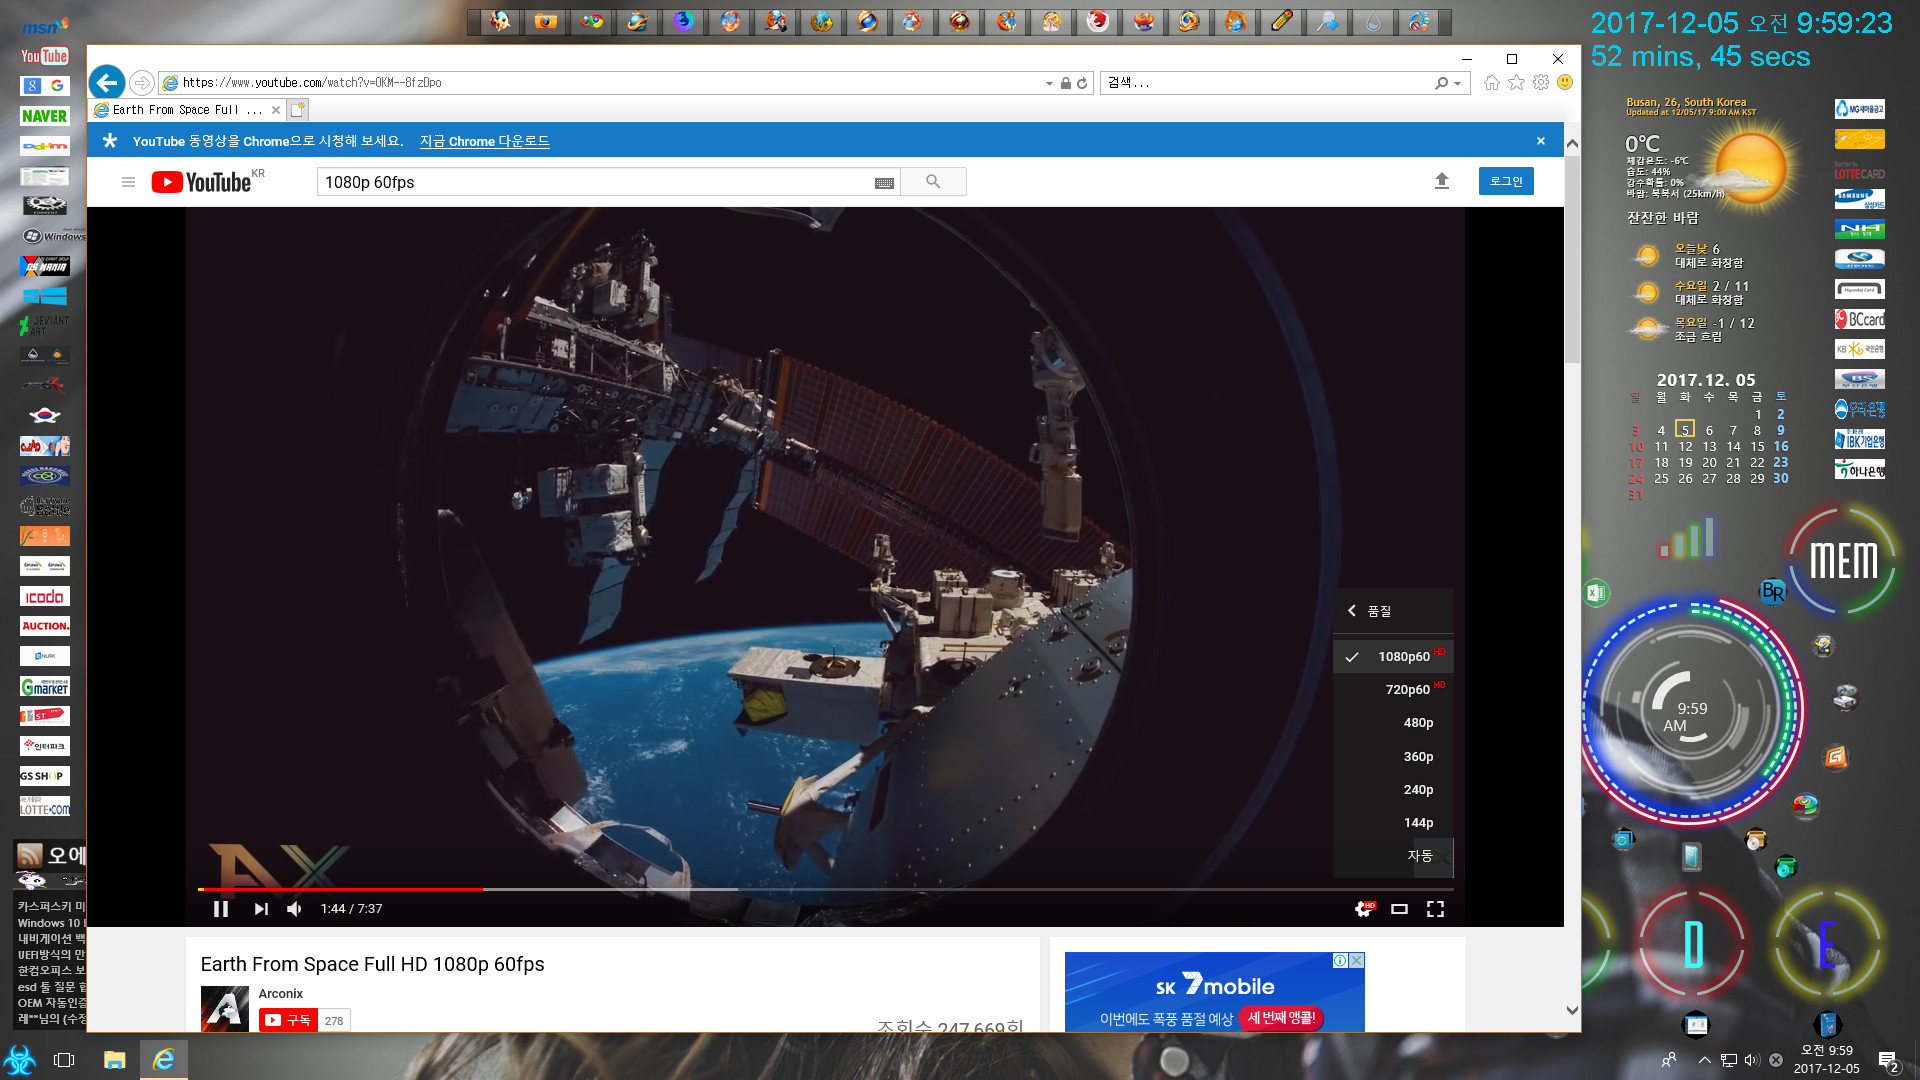The image size is (1920, 1080).
Task: Switch to theater mode
Action: coord(1399,909)
